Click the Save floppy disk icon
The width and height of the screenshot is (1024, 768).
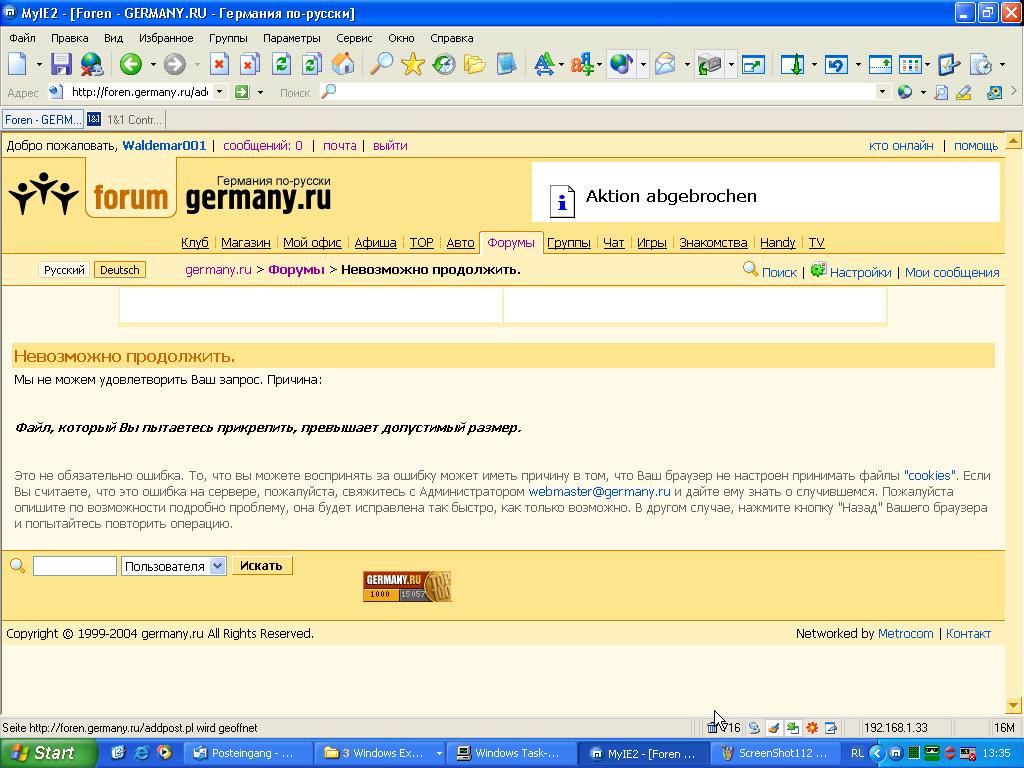tap(62, 65)
